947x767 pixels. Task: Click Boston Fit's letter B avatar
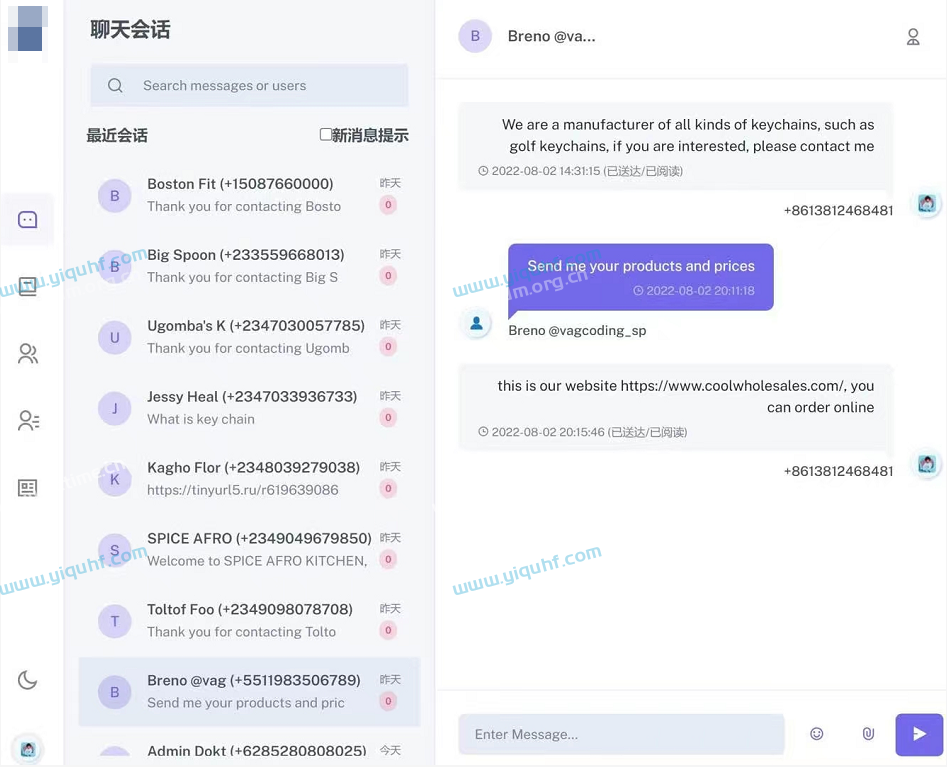click(x=115, y=196)
